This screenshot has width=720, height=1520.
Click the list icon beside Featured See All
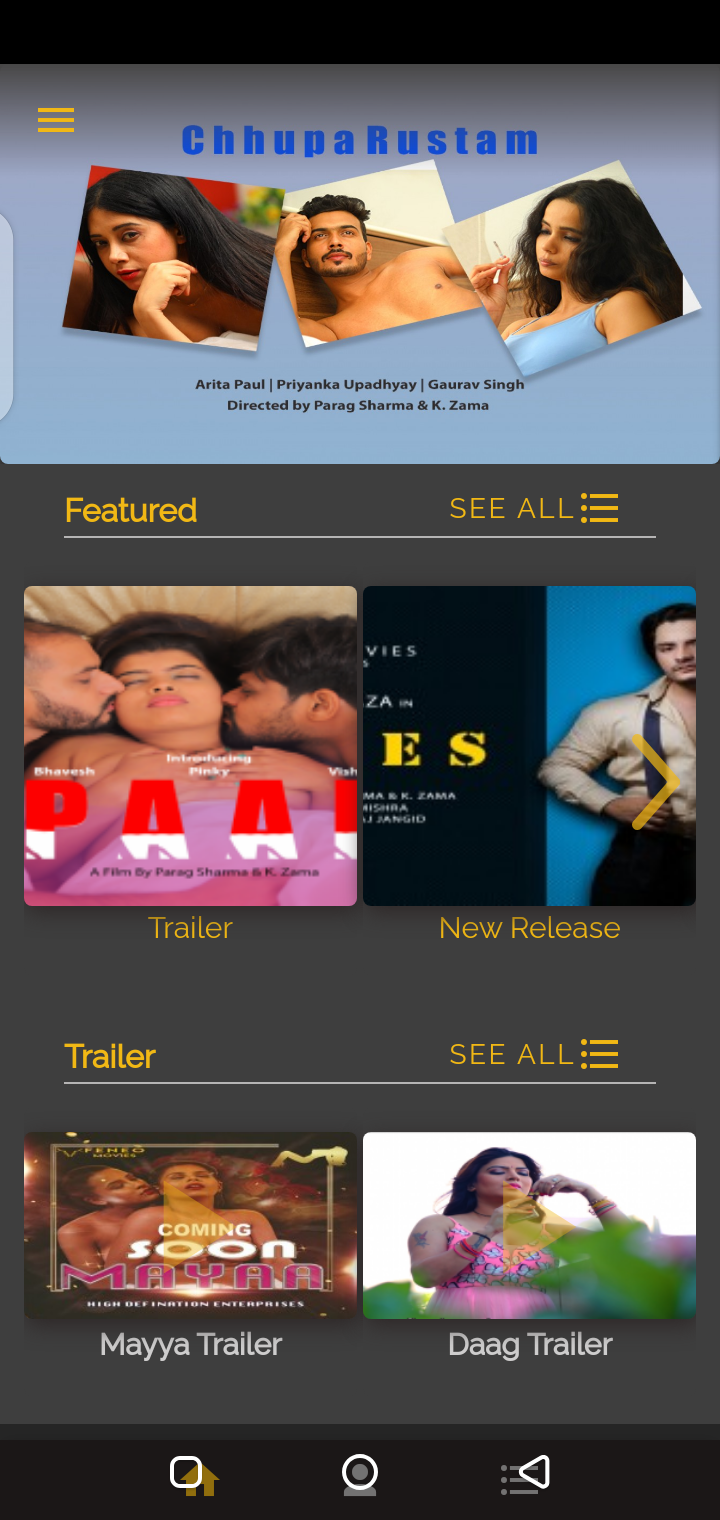[x=599, y=508]
